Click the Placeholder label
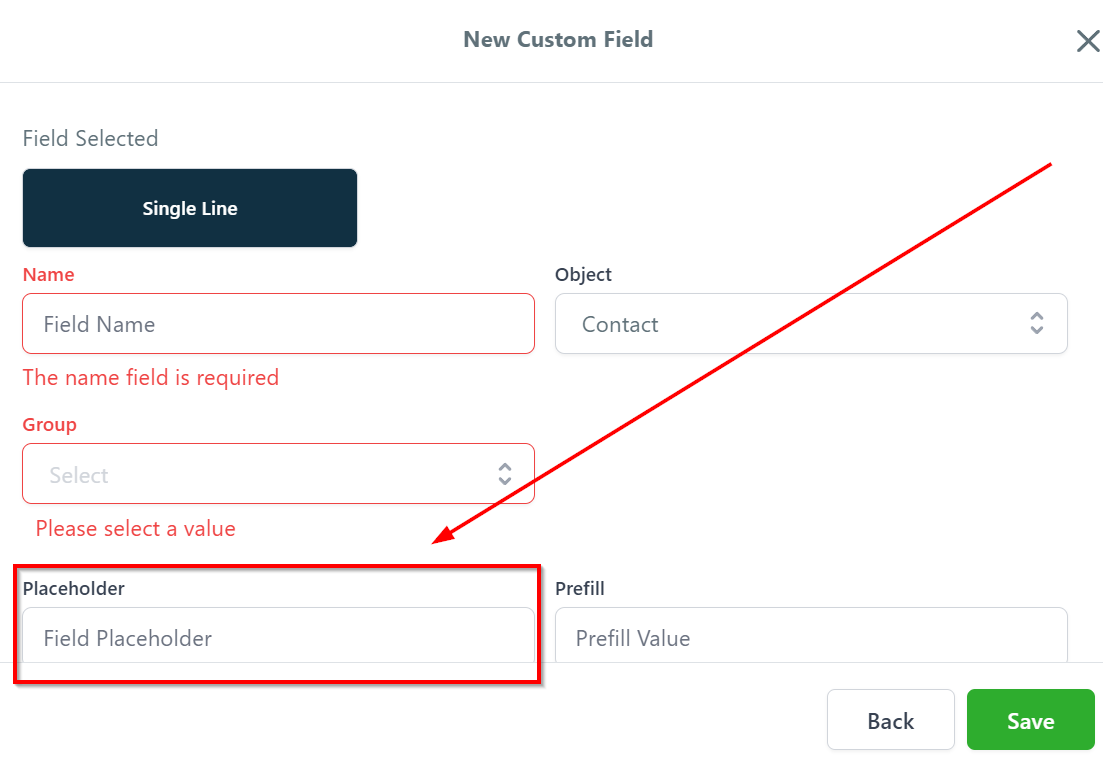 tap(73, 588)
